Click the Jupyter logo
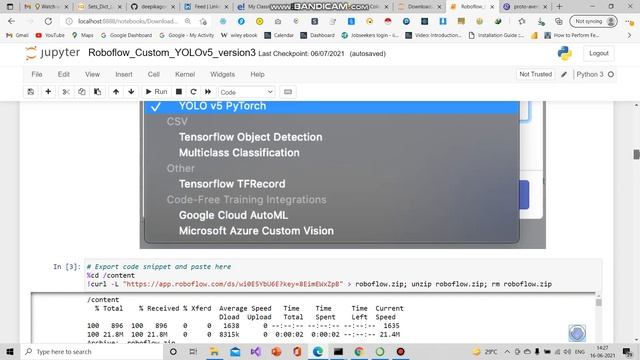640x360 pixels. coord(53,53)
